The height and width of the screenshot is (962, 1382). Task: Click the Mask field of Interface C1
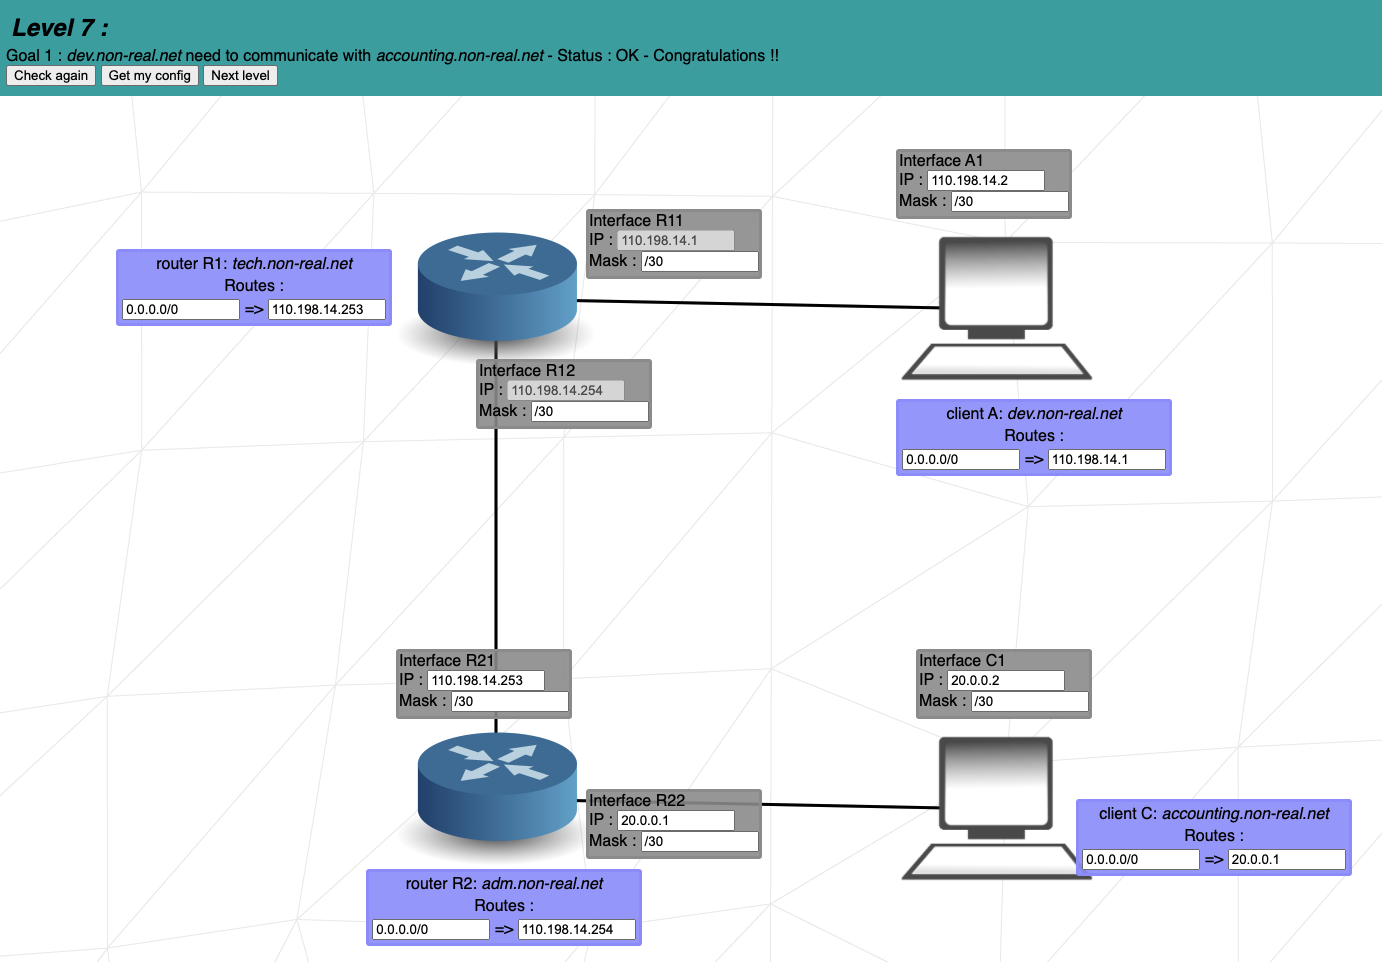[1029, 701]
